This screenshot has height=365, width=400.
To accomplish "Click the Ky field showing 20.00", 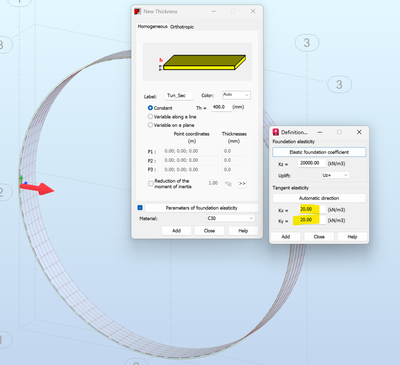I will [x=312, y=220].
